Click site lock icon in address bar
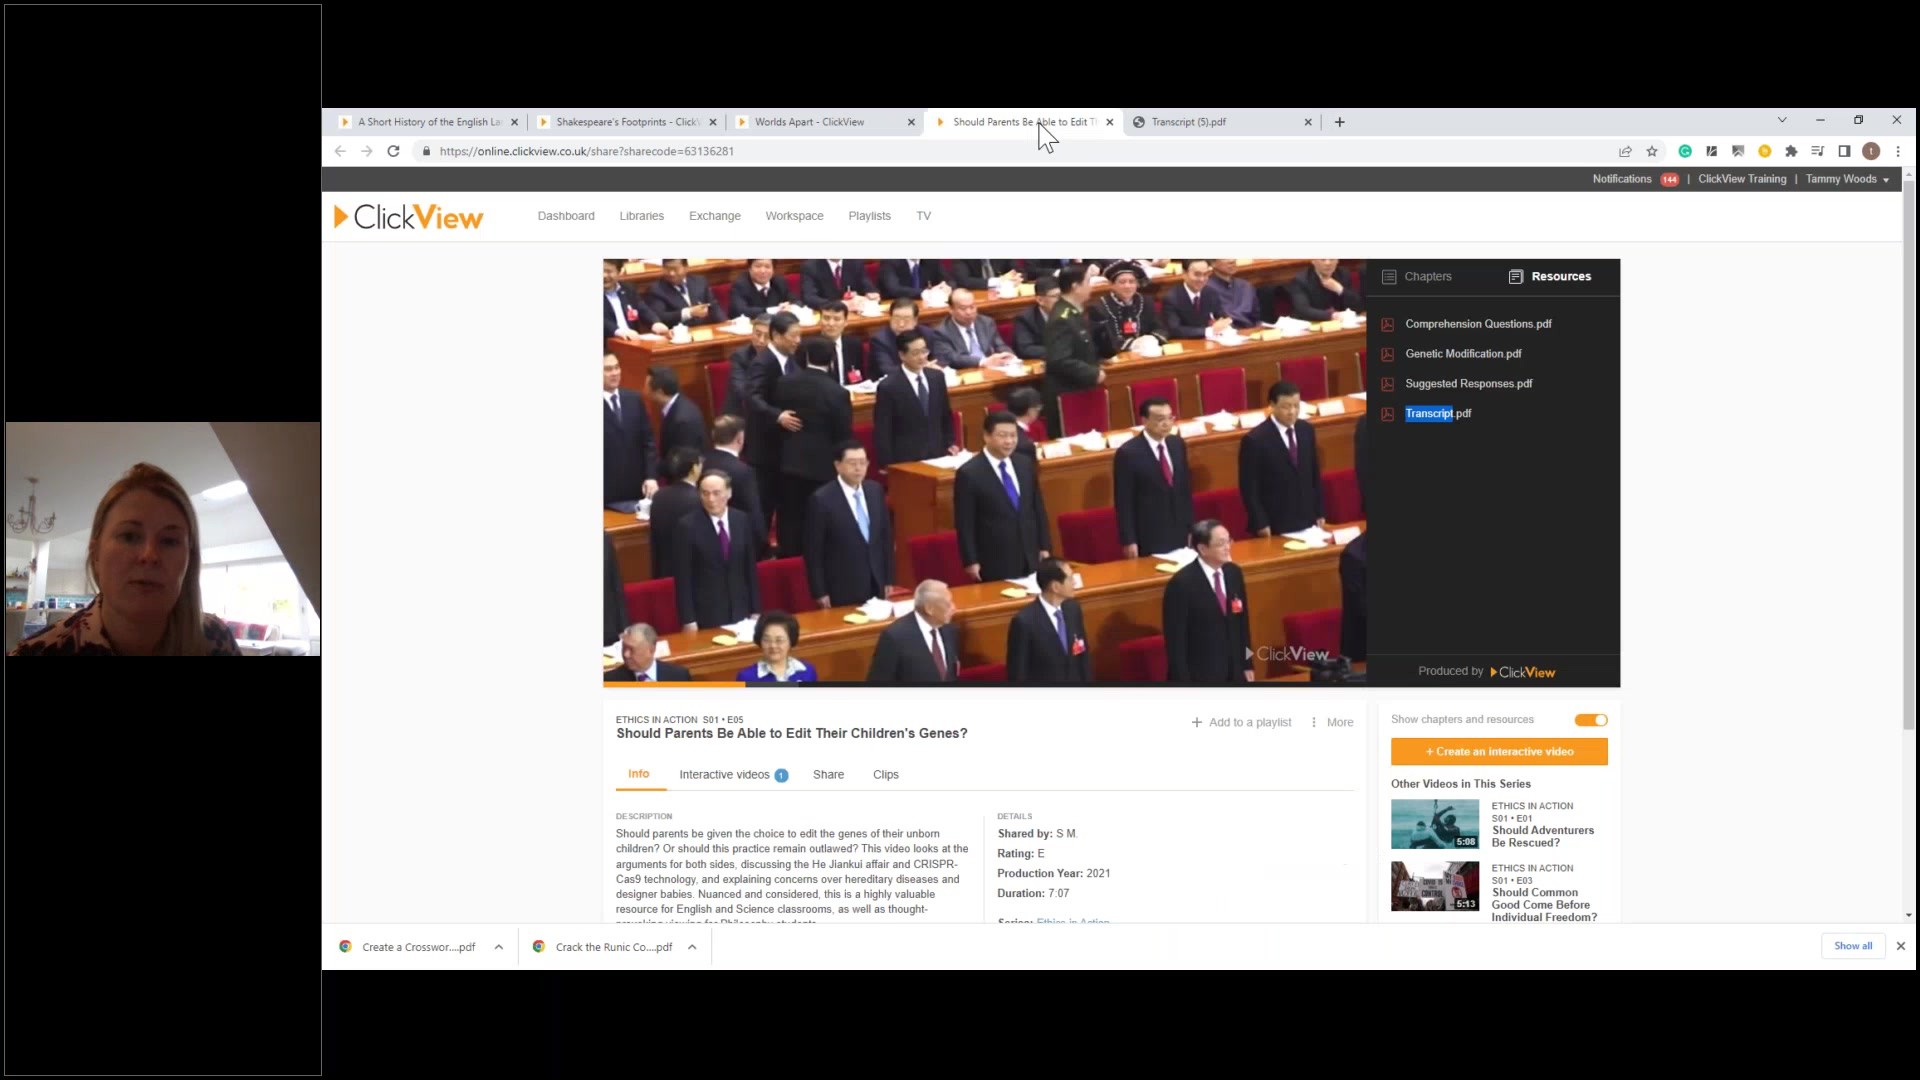Viewport: 1920px width, 1080px height. coord(427,151)
